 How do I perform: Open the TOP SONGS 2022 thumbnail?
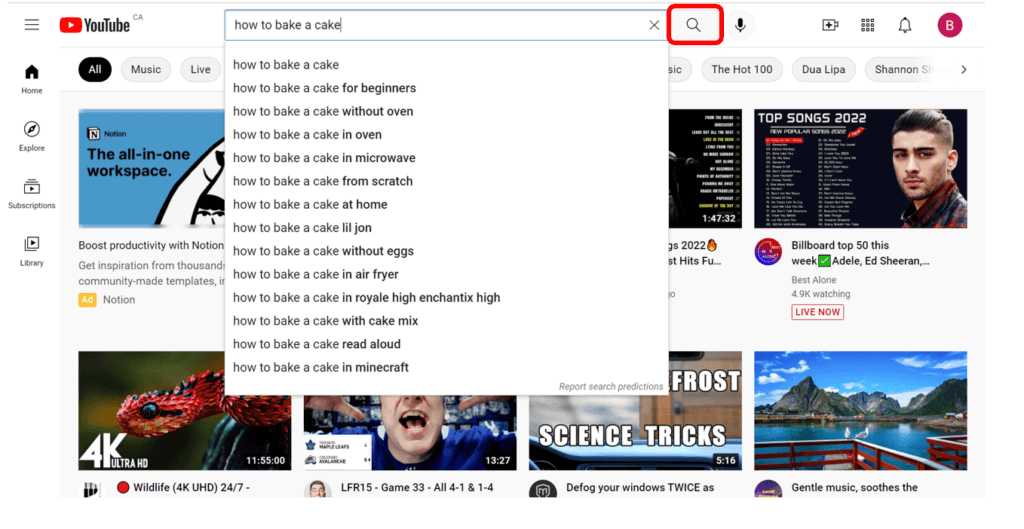click(860, 168)
